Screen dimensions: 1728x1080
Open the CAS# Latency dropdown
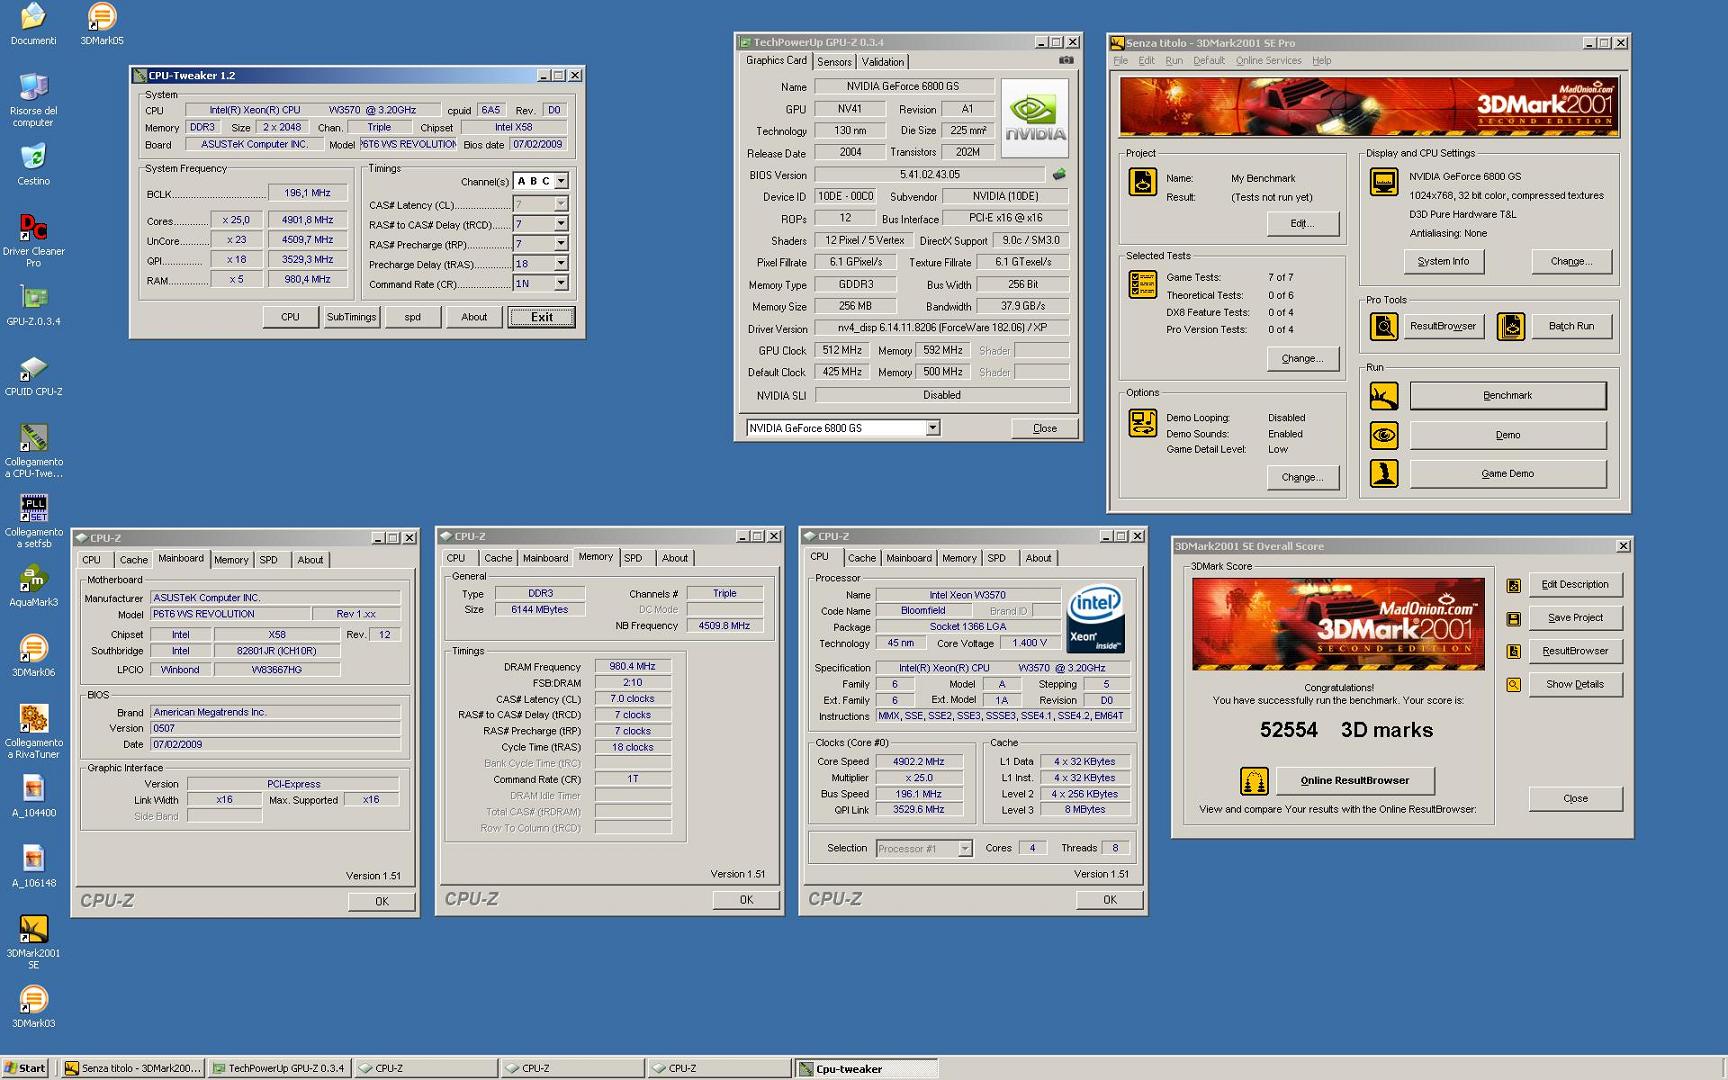pyautogui.click(x=561, y=204)
